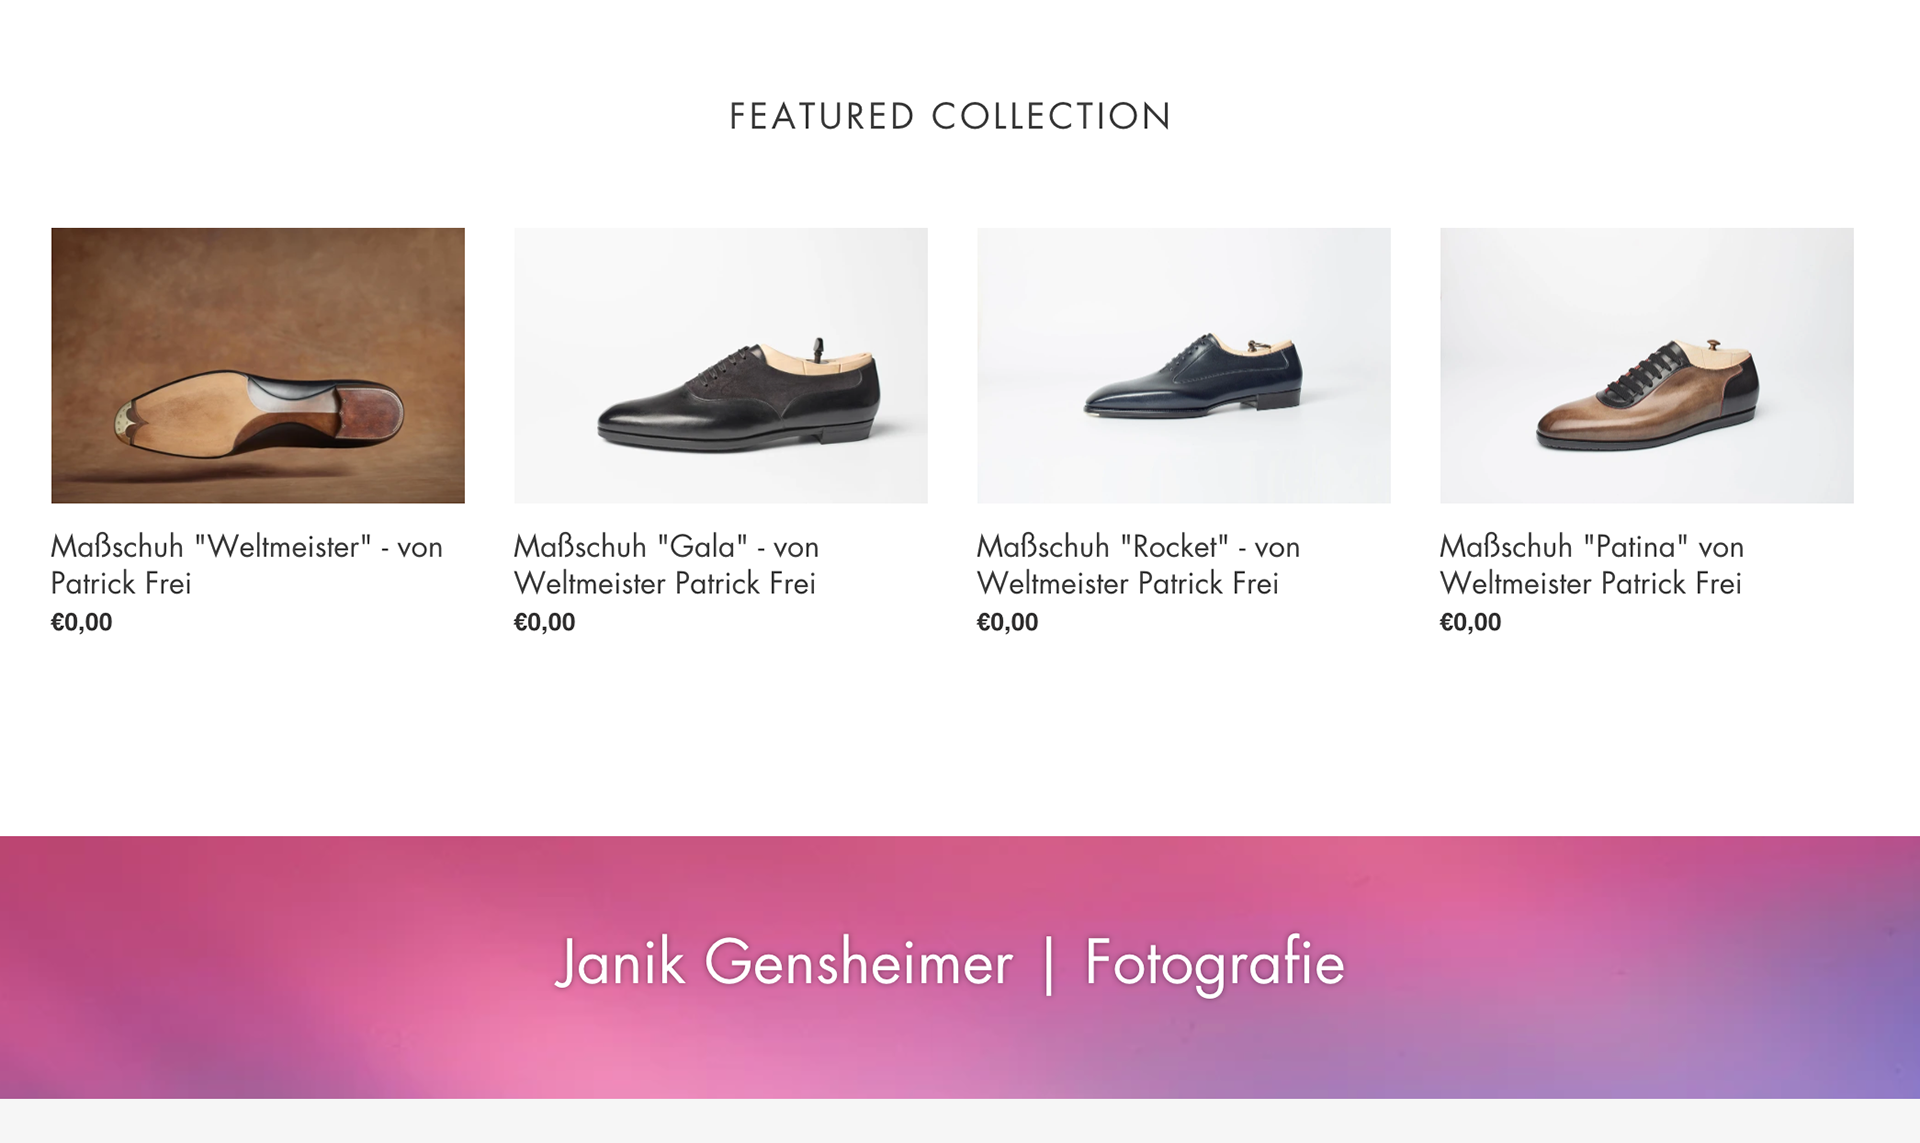This screenshot has width=1920, height=1143.
Task: Click the Featured Collection heading
Action: tap(950, 116)
